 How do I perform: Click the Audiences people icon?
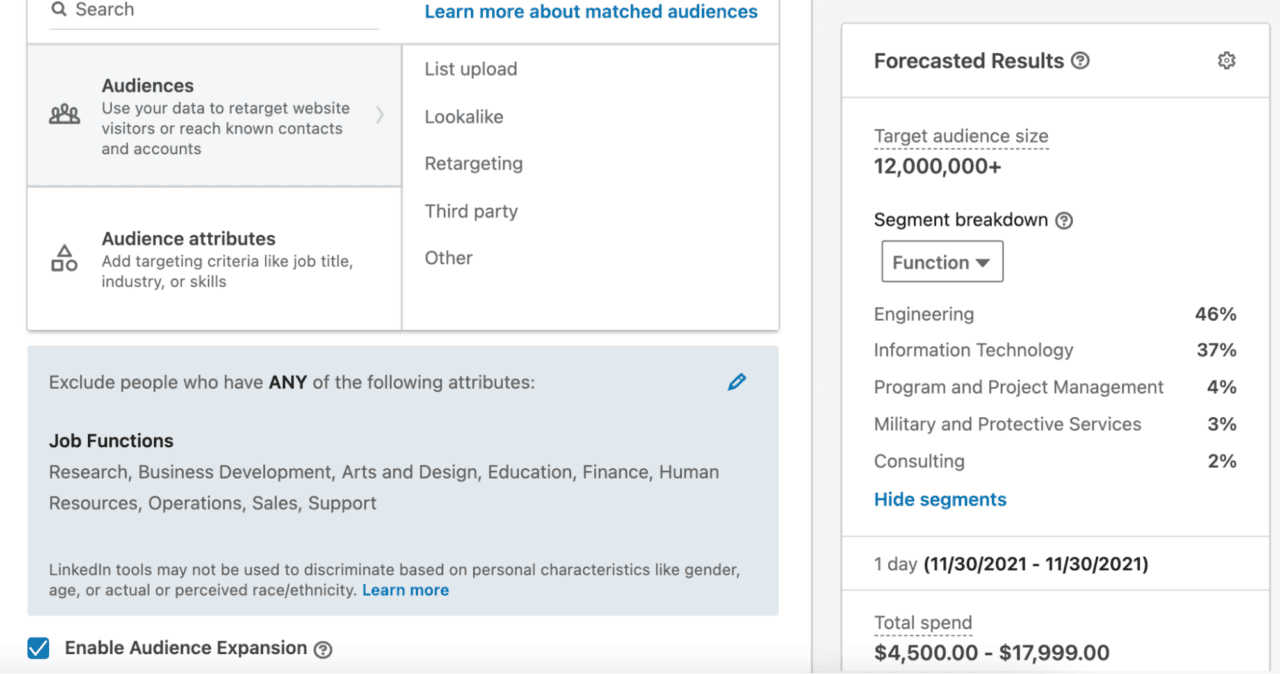pos(63,114)
